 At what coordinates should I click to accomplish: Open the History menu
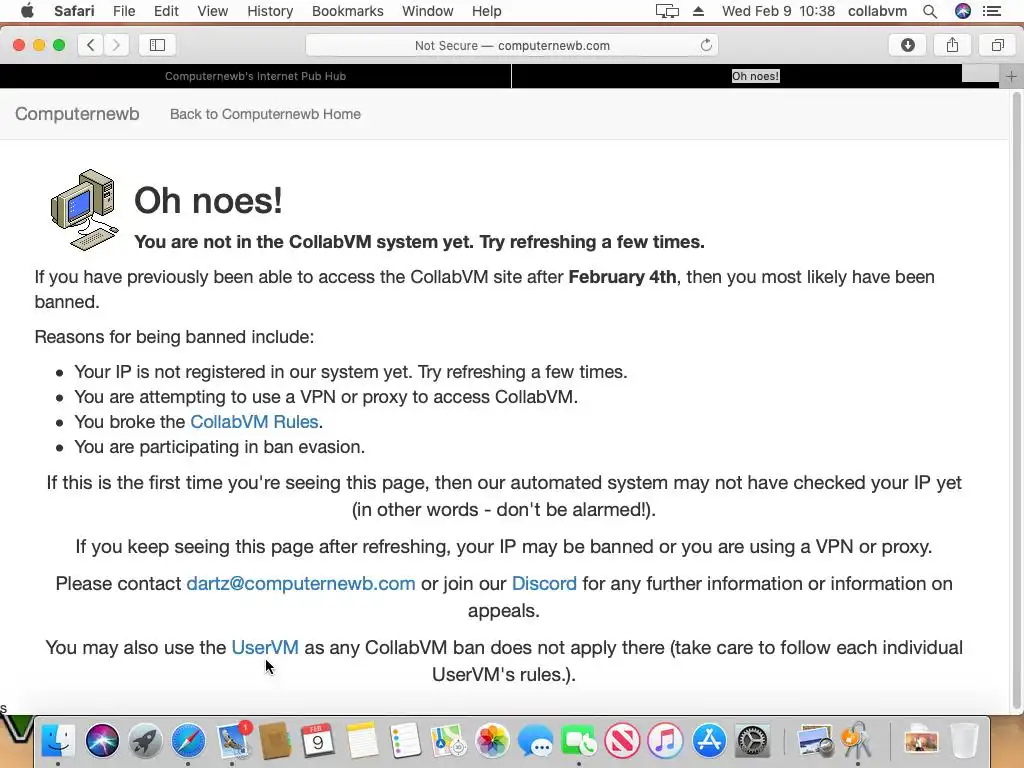click(x=270, y=11)
